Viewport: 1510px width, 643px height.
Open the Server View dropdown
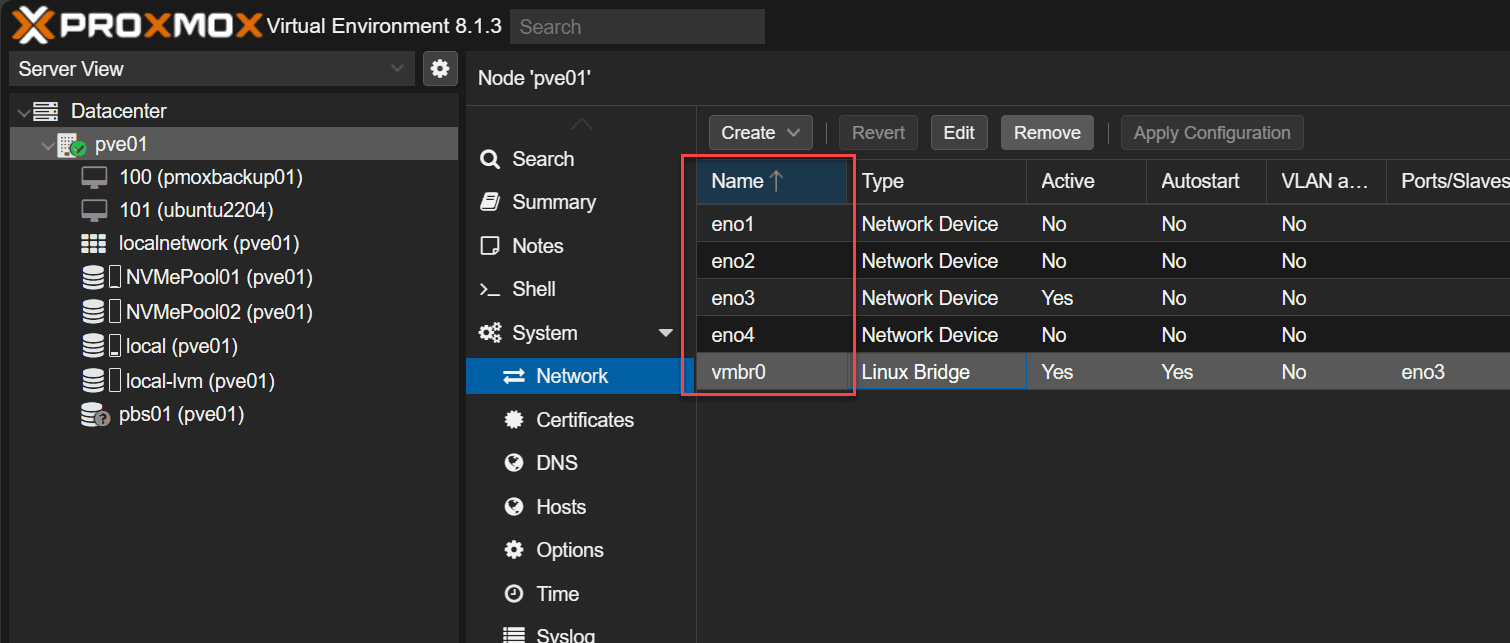[x=212, y=69]
